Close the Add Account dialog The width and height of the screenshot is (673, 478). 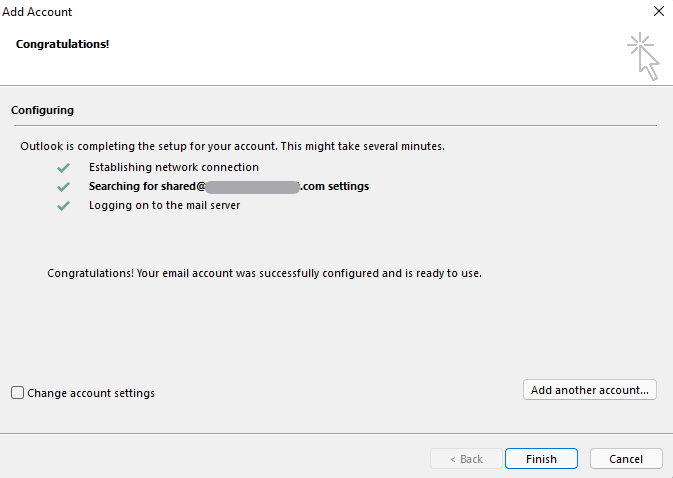658,11
